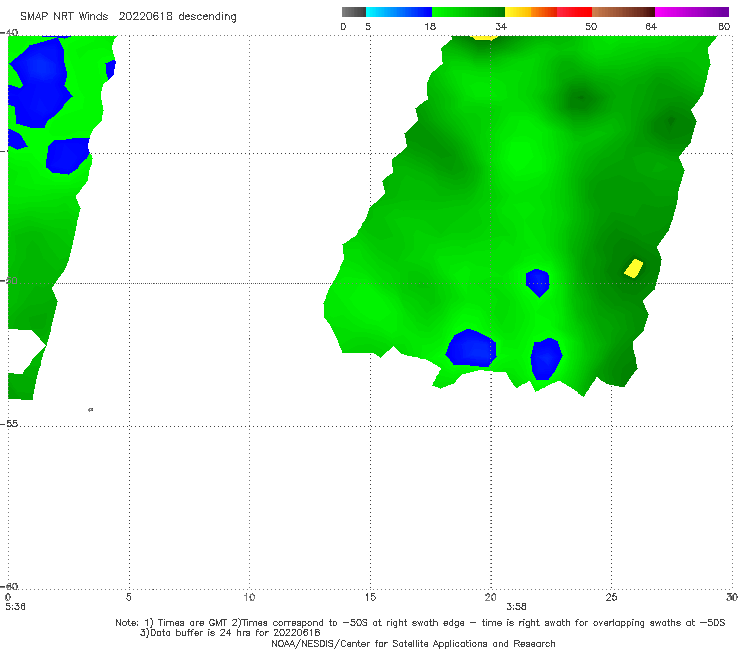Click the color bar label 18

[x=430, y=27]
